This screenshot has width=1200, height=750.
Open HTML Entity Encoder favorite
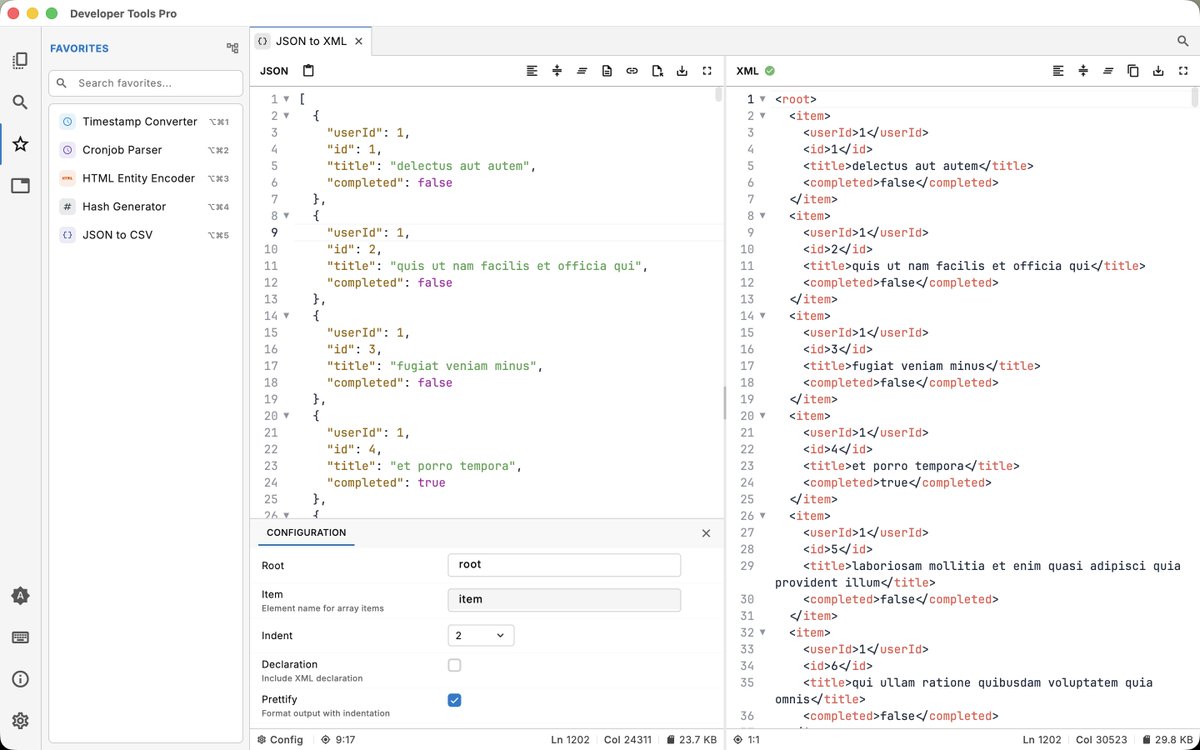[x=145, y=178]
